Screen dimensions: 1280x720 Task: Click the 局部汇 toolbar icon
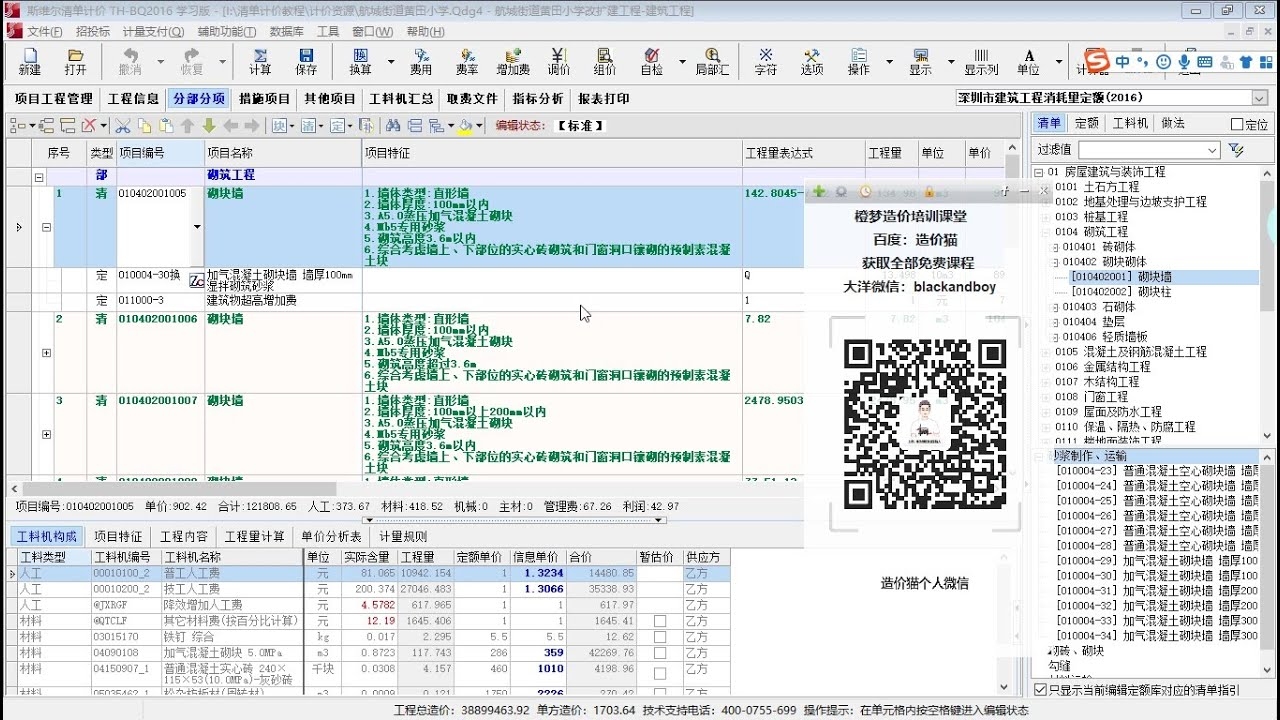[712, 62]
